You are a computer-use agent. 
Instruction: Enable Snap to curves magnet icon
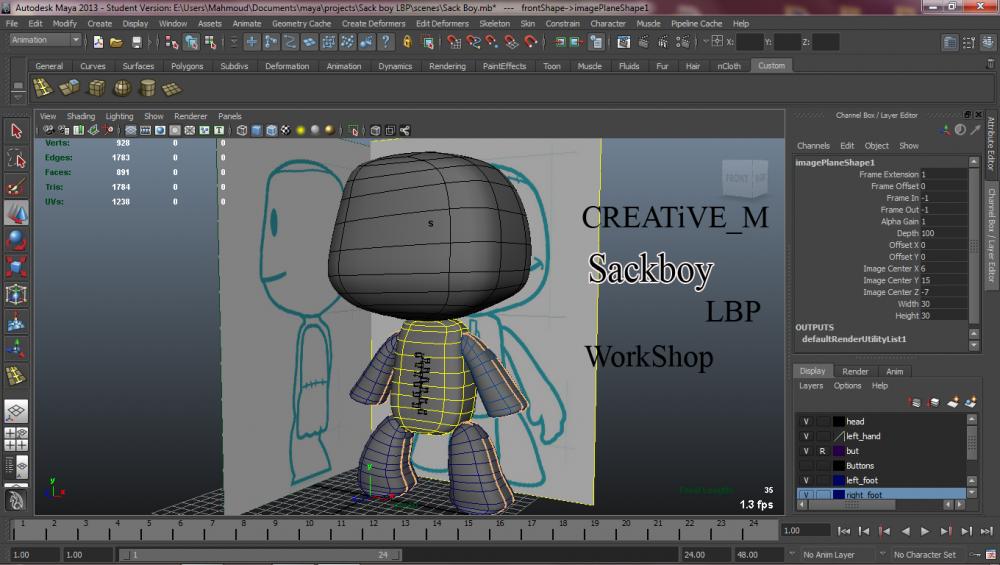pos(473,42)
